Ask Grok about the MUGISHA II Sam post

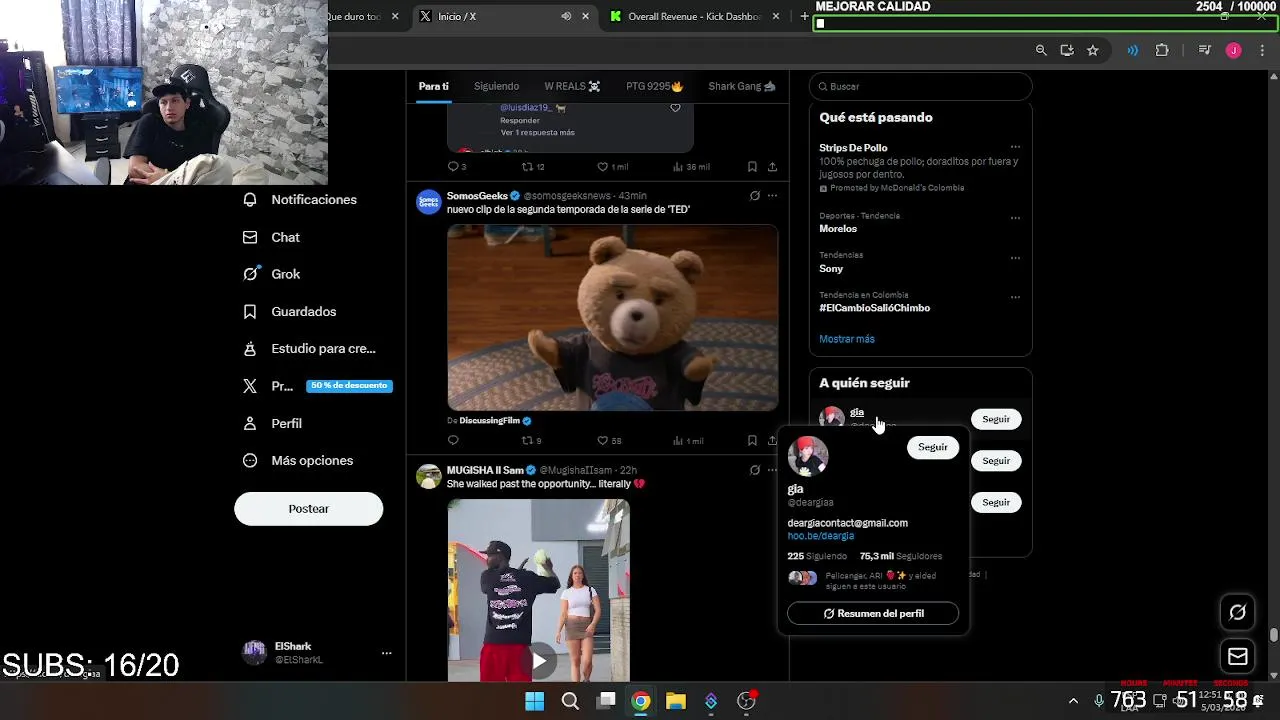pyautogui.click(x=755, y=470)
